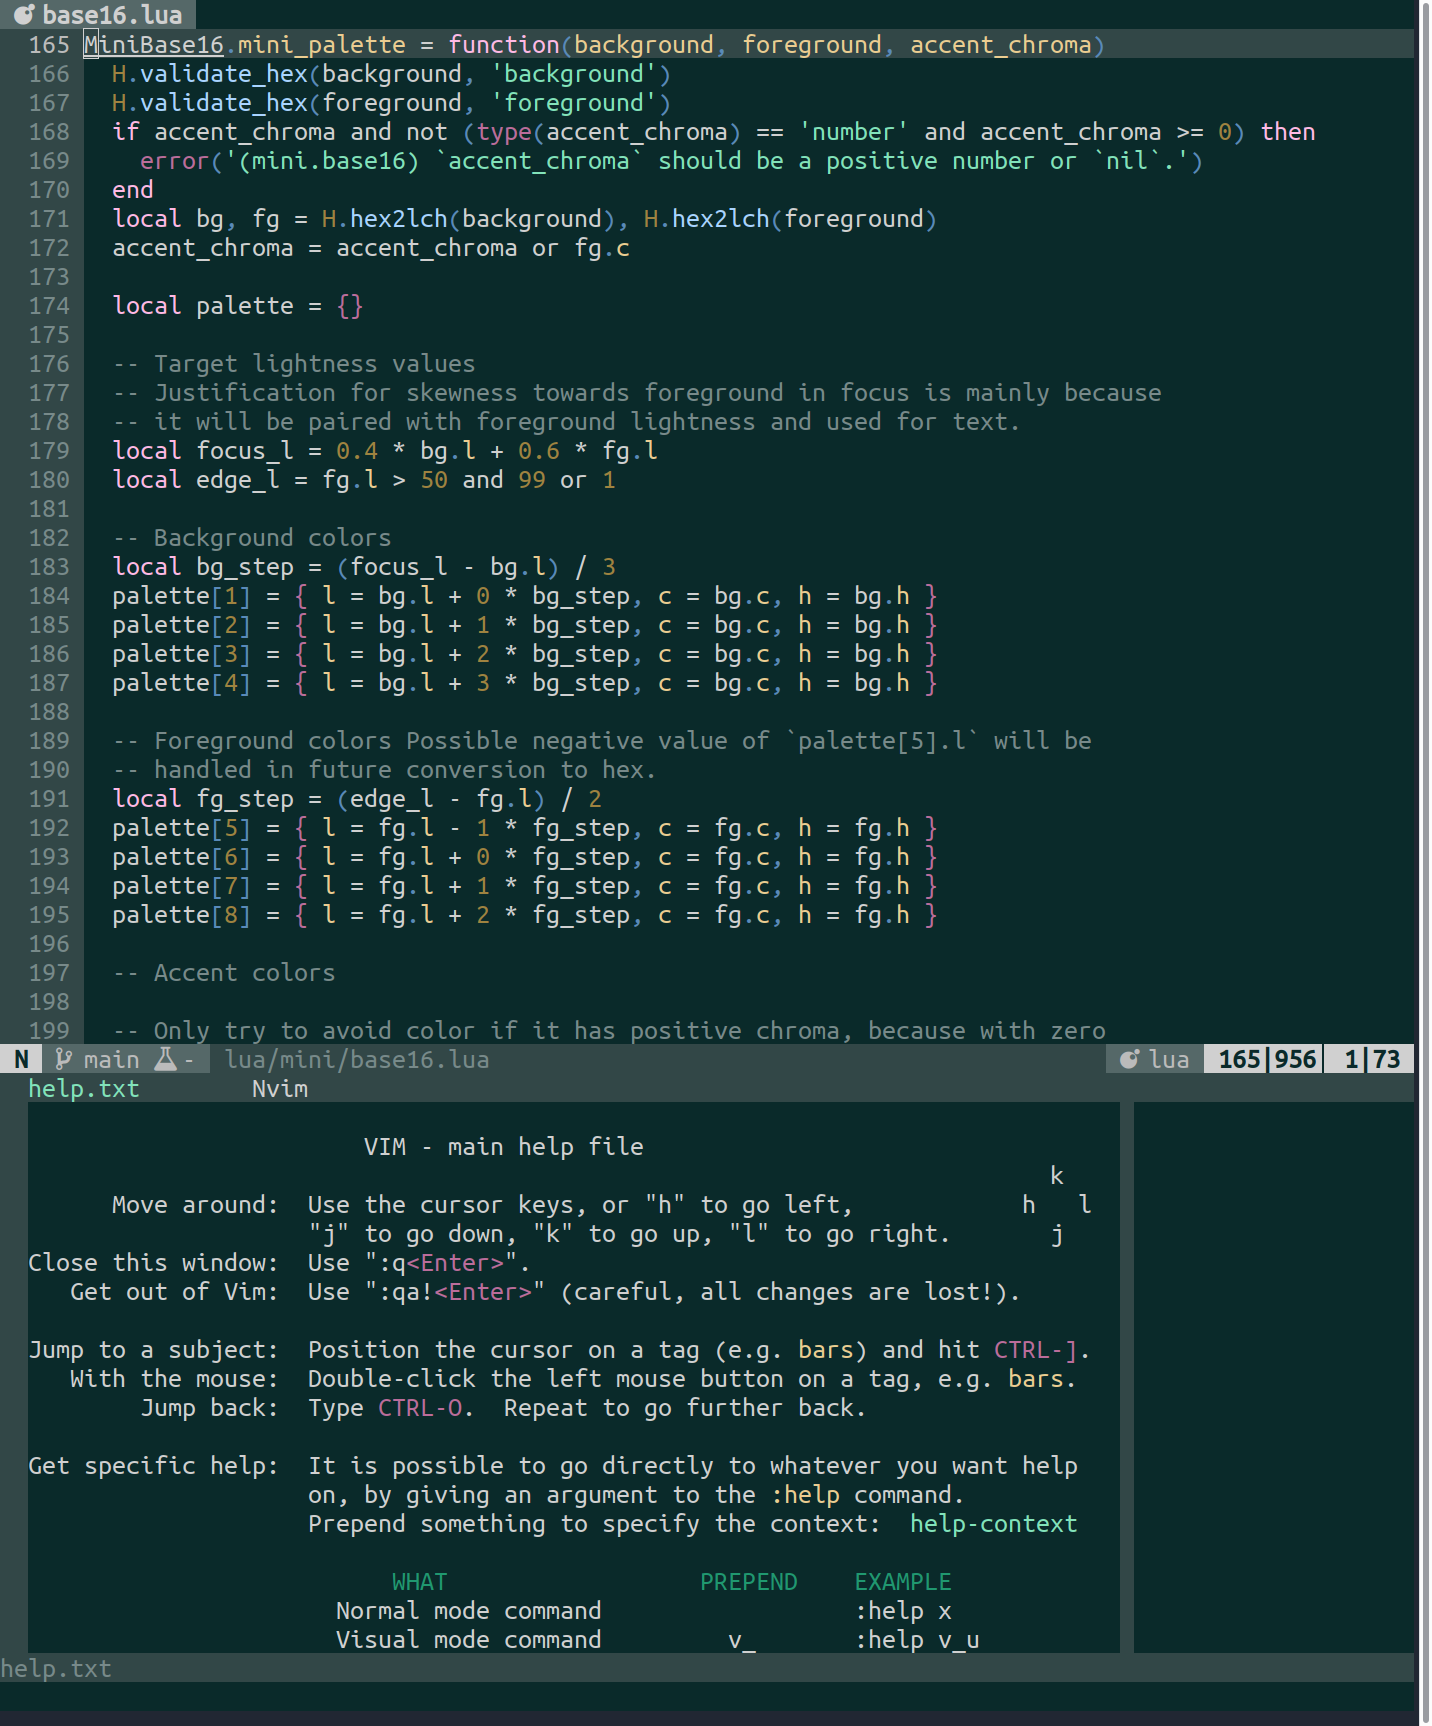Image resolution: width=1432 pixels, height=1726 pixels.
Task: Click the 1|73 column position indicator
Action: point(1371,1059)
